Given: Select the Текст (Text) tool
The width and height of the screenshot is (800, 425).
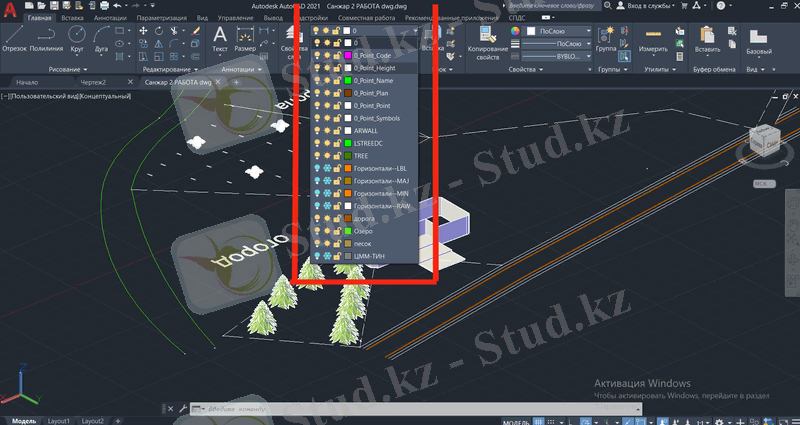Looking at the screenshot, I should 220,39.
